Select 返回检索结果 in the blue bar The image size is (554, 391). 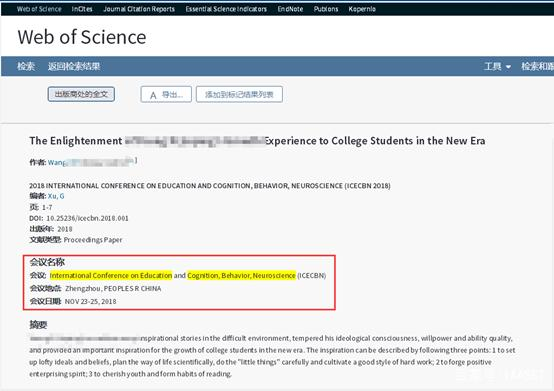click(x=74, y=66)
